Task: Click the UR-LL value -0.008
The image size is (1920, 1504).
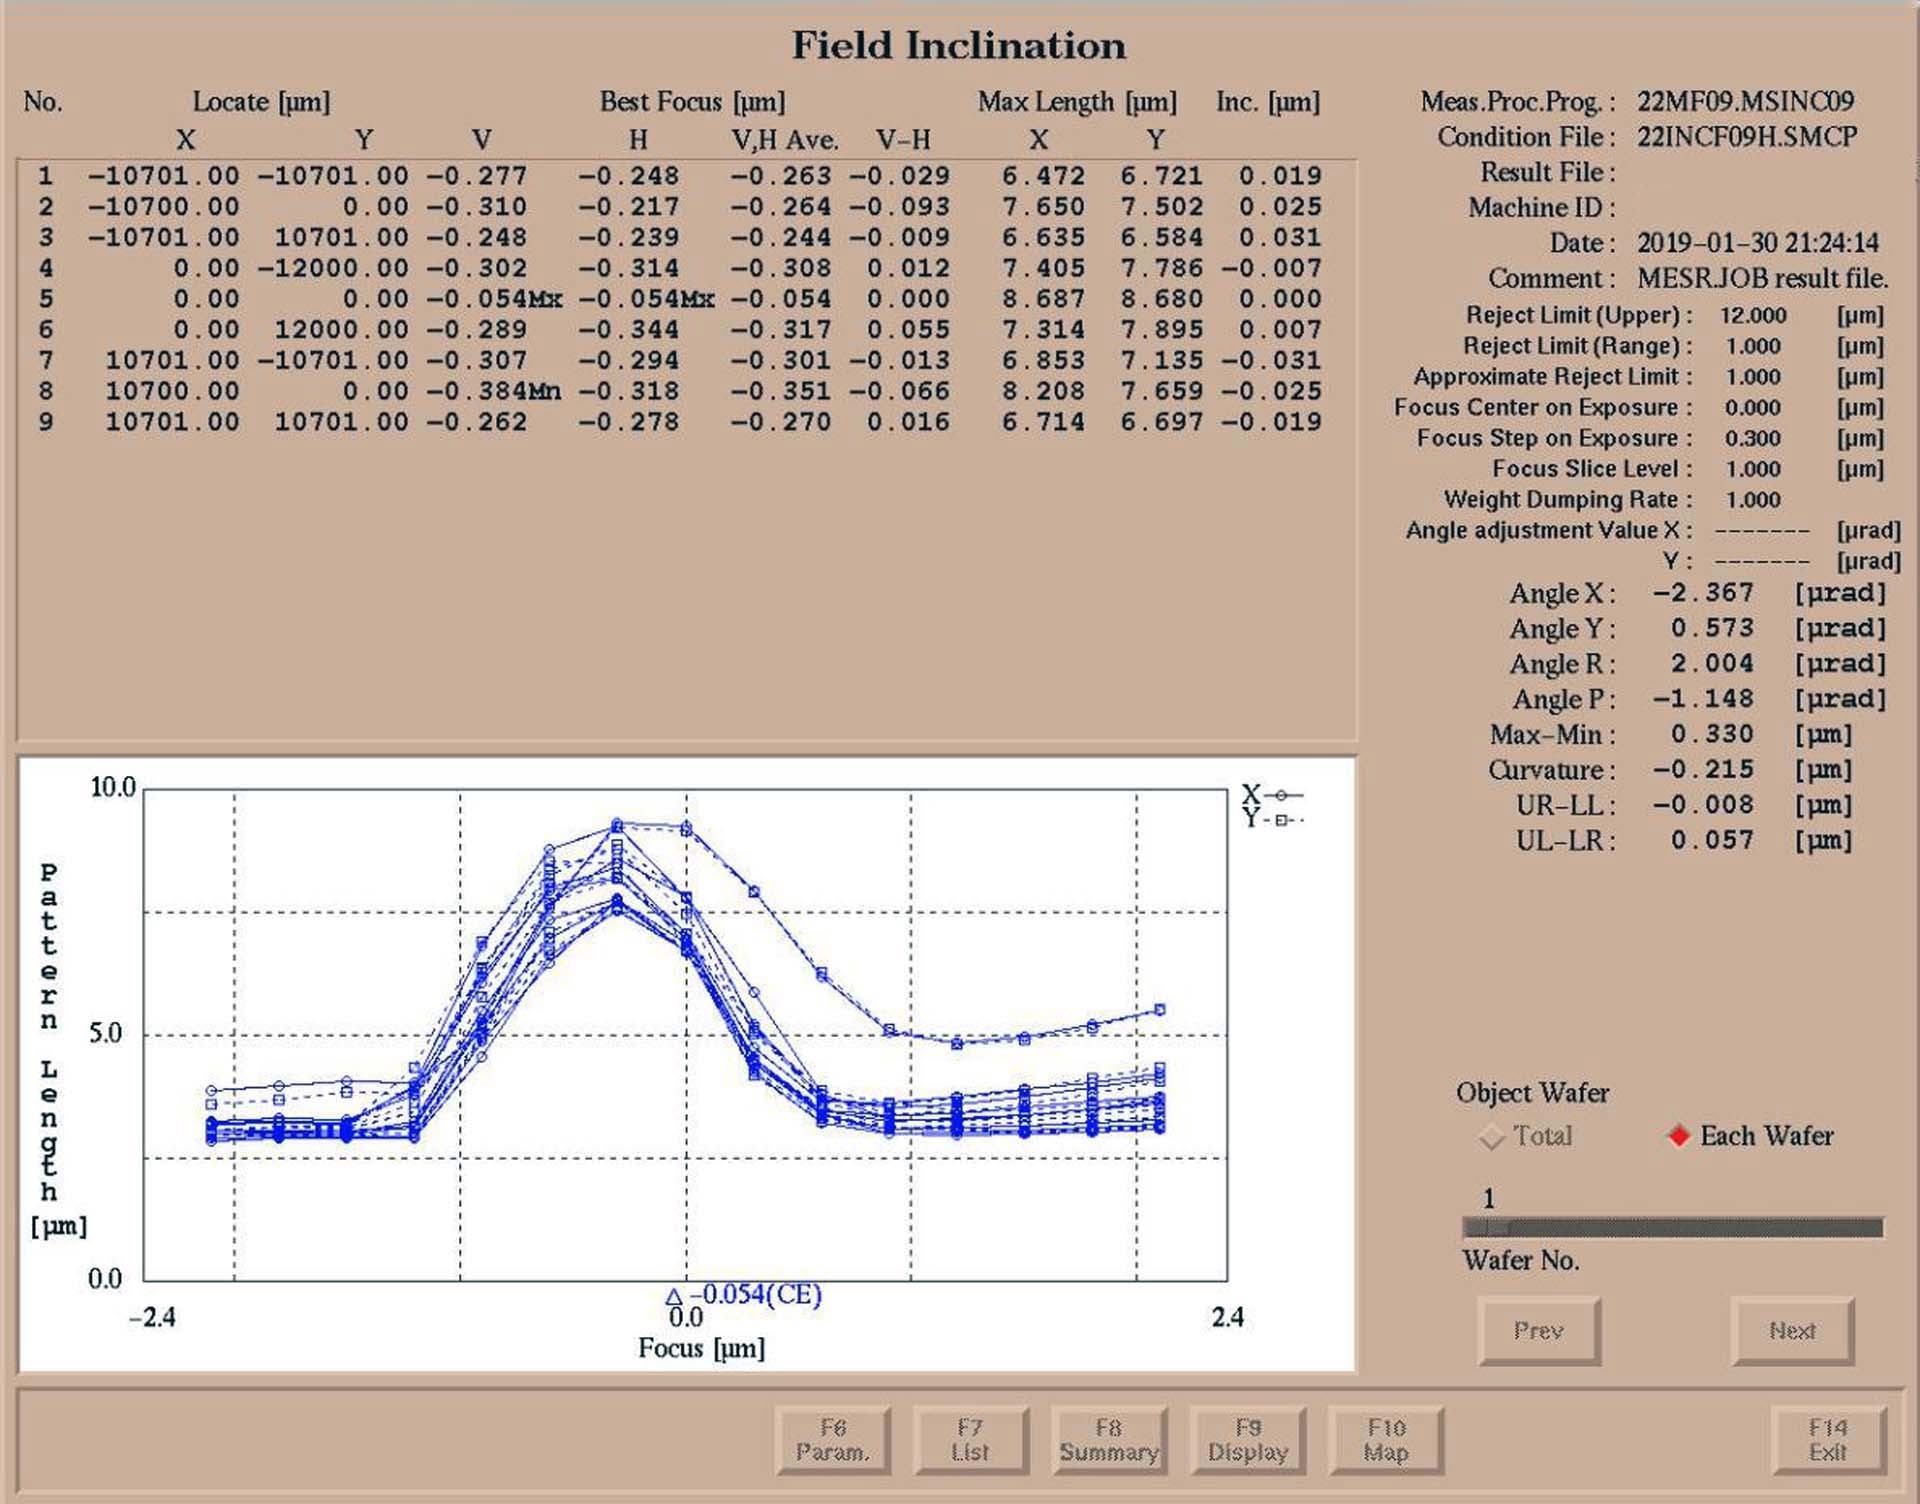Action: pos(1703,805)
